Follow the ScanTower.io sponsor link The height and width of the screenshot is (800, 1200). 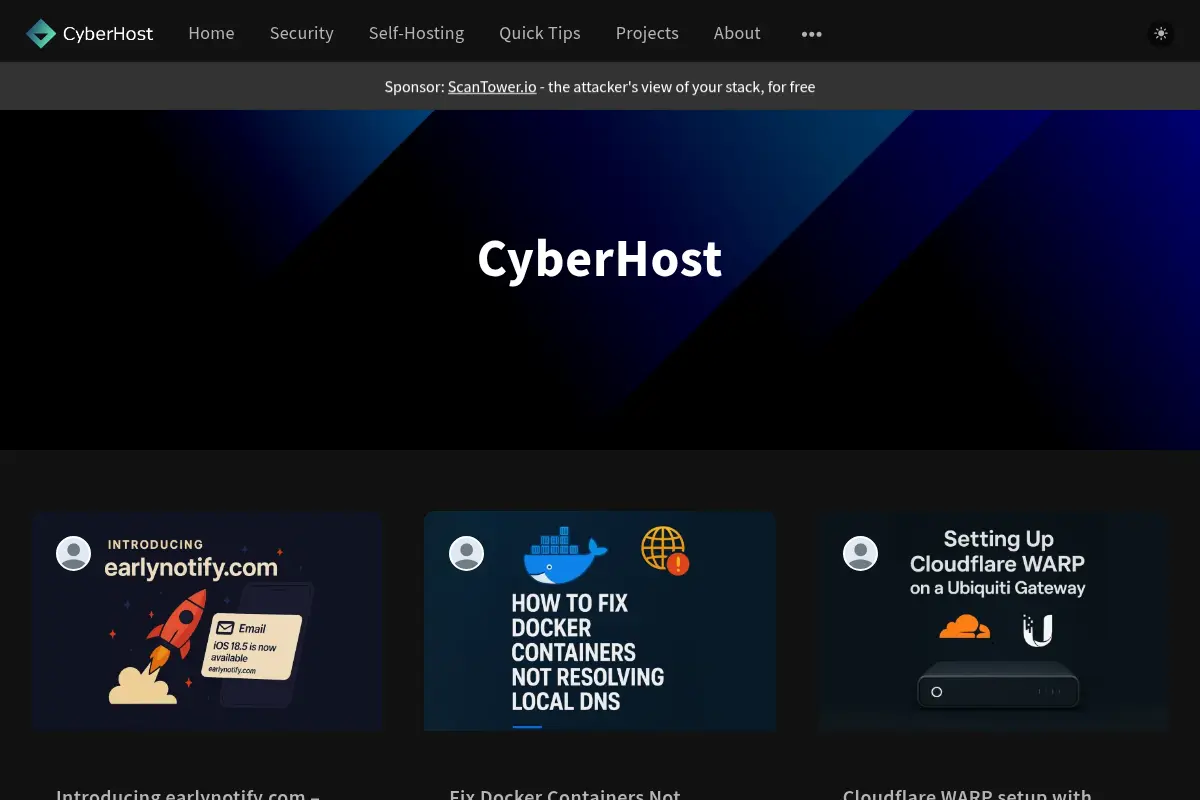(492, 87)
